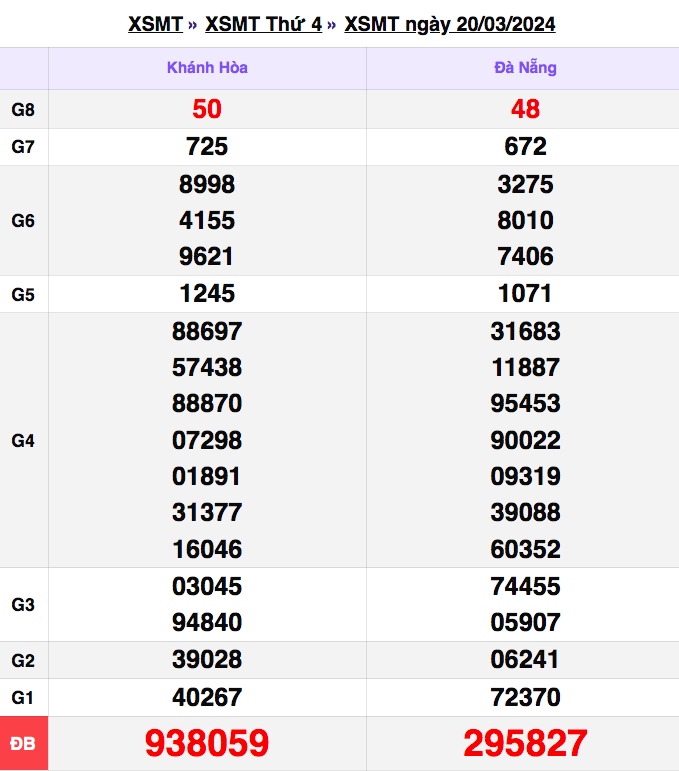Select G2 result 06241
This screenshot has width=679, height=771.
pyautogui.click(x=525, y=659)
